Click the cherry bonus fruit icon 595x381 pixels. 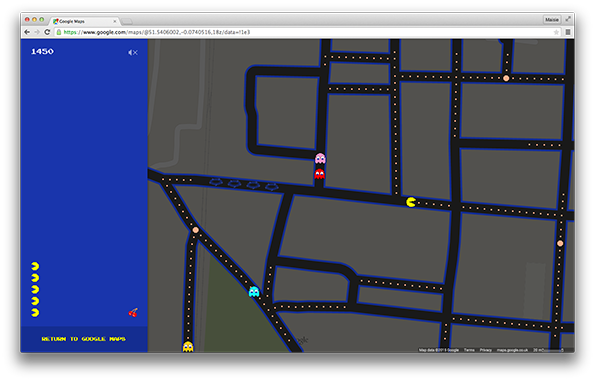133,312
